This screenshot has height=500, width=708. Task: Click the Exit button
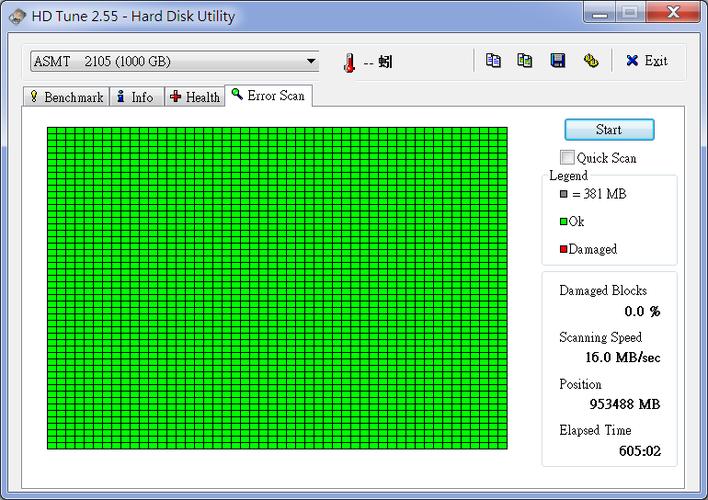point(646,61)
